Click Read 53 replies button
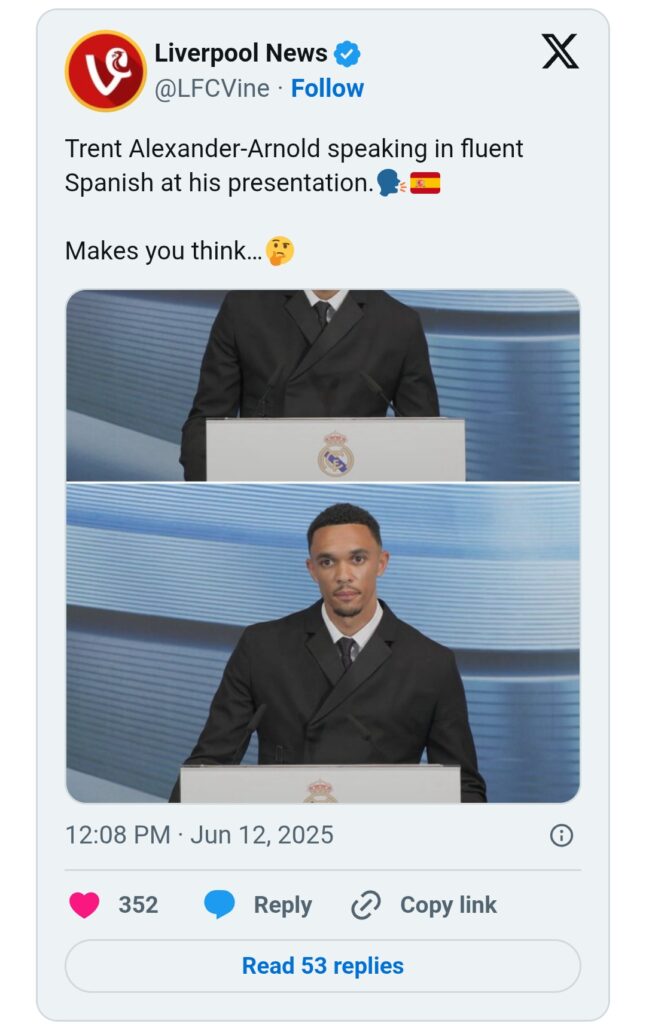Screen dimensions: 646x1024 (x=323, y=966)
